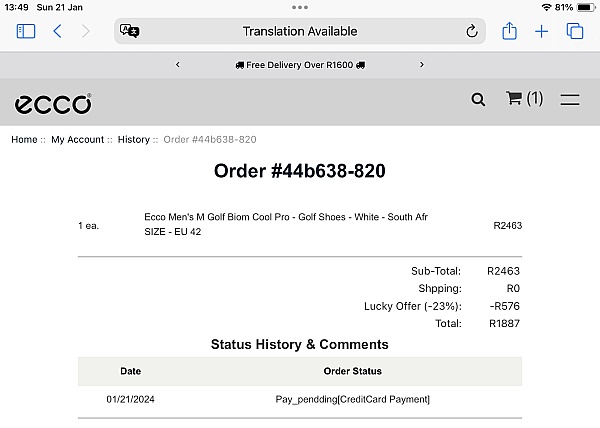Open Safari sidebar panel
The height and width of the screenshot is (428, 600).
[26, 31]
